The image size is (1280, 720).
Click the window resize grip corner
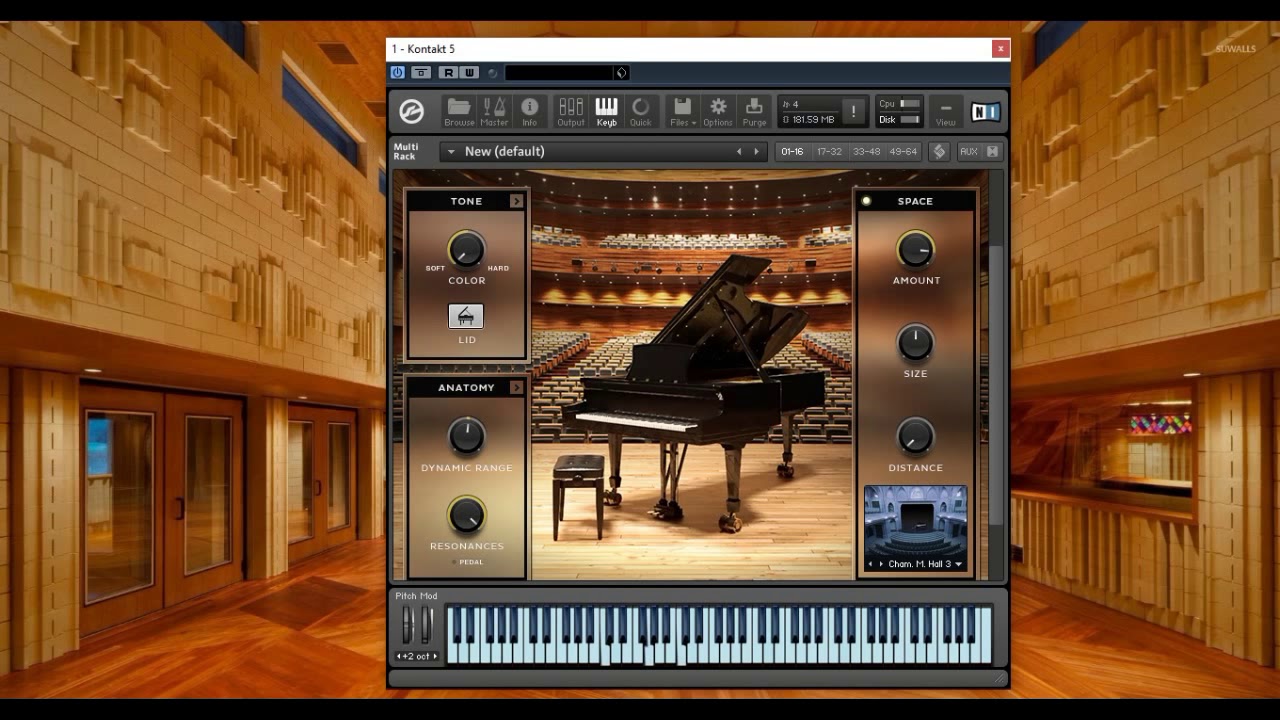coord(1000,678)
